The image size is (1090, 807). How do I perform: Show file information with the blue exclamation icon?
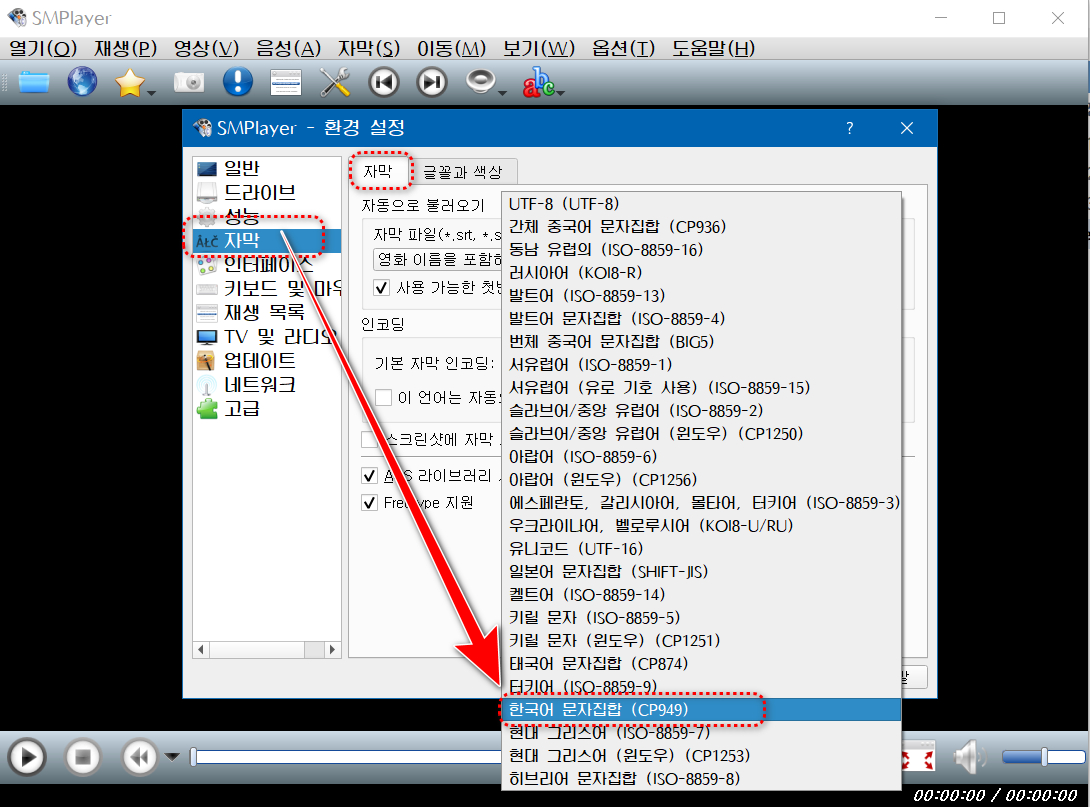tap(238, 82)
